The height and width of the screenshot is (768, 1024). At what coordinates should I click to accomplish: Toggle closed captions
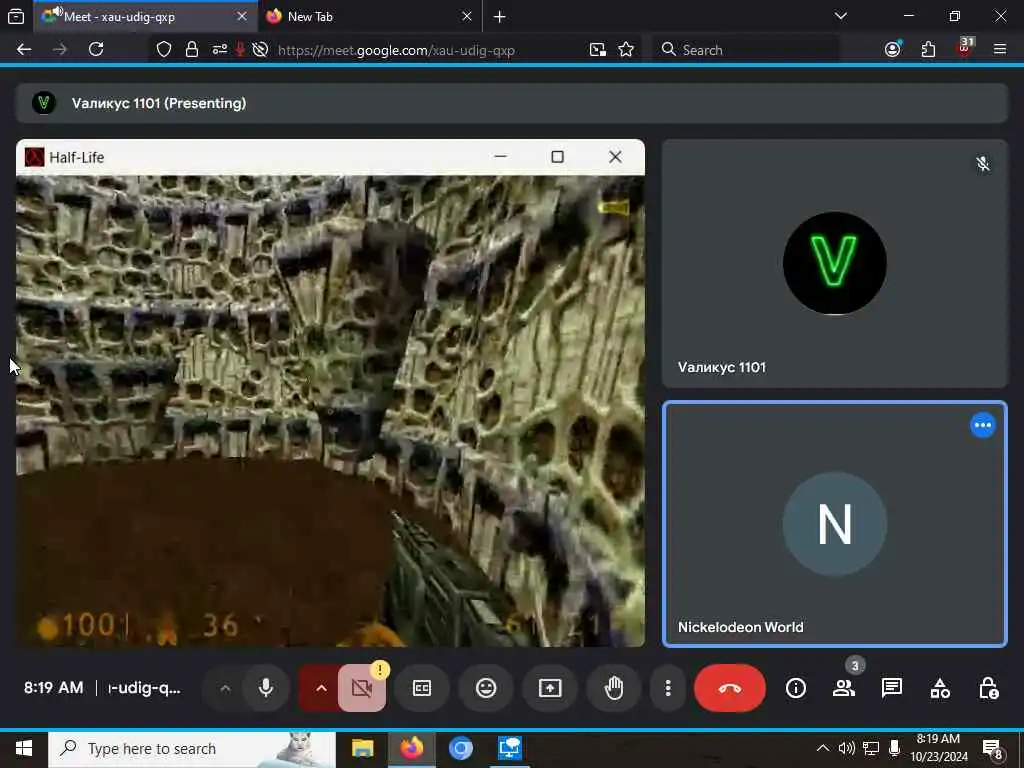[x=422, y=688]
